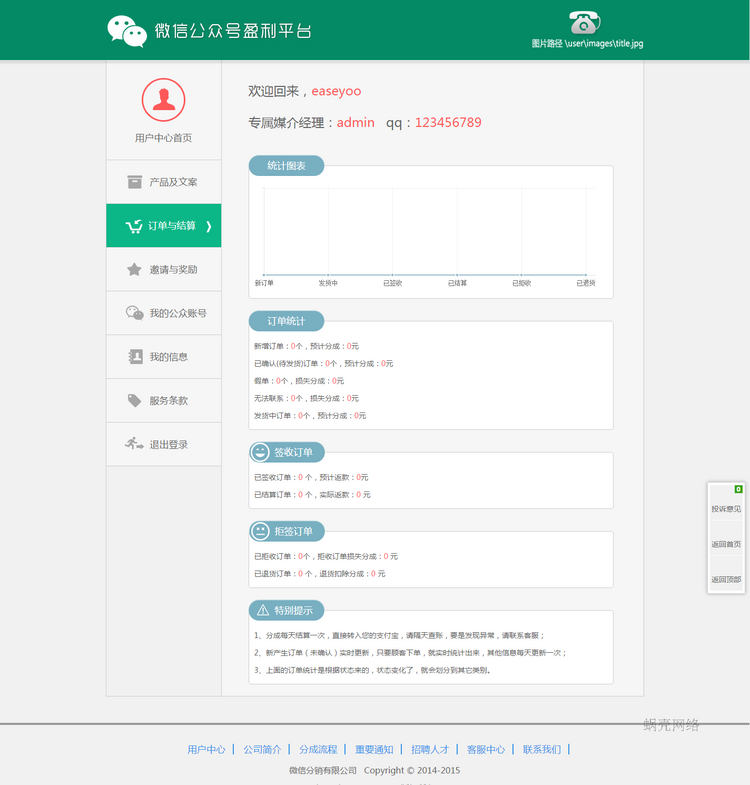The height and width of the screenshot is (785, 750).
Task: Click 退出登录 to log out
Action: (164, 444)
